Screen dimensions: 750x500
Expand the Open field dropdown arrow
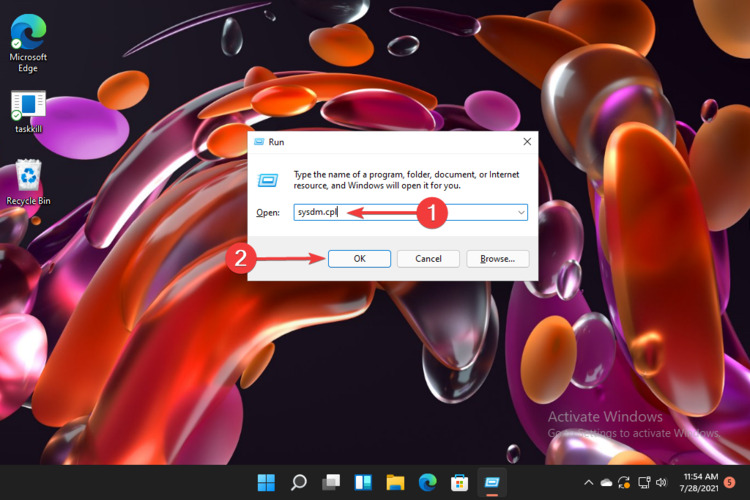521,213
